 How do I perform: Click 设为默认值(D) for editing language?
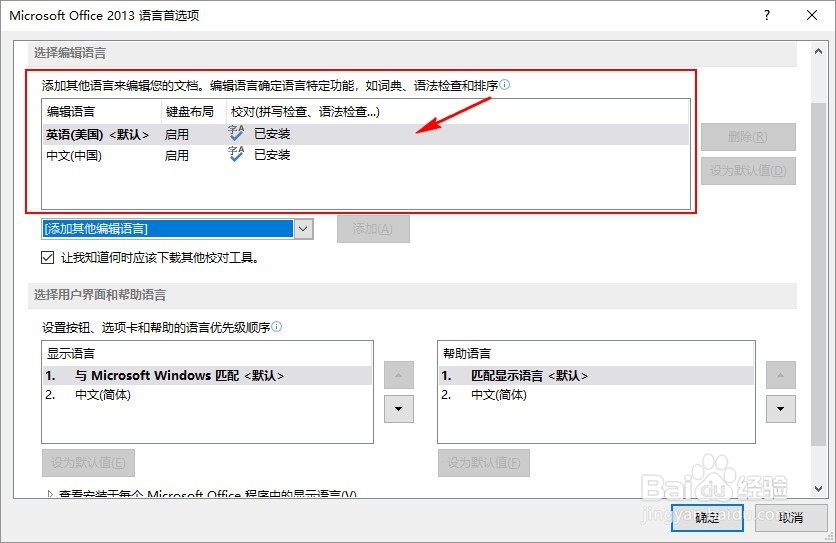[x=748, y=171]
